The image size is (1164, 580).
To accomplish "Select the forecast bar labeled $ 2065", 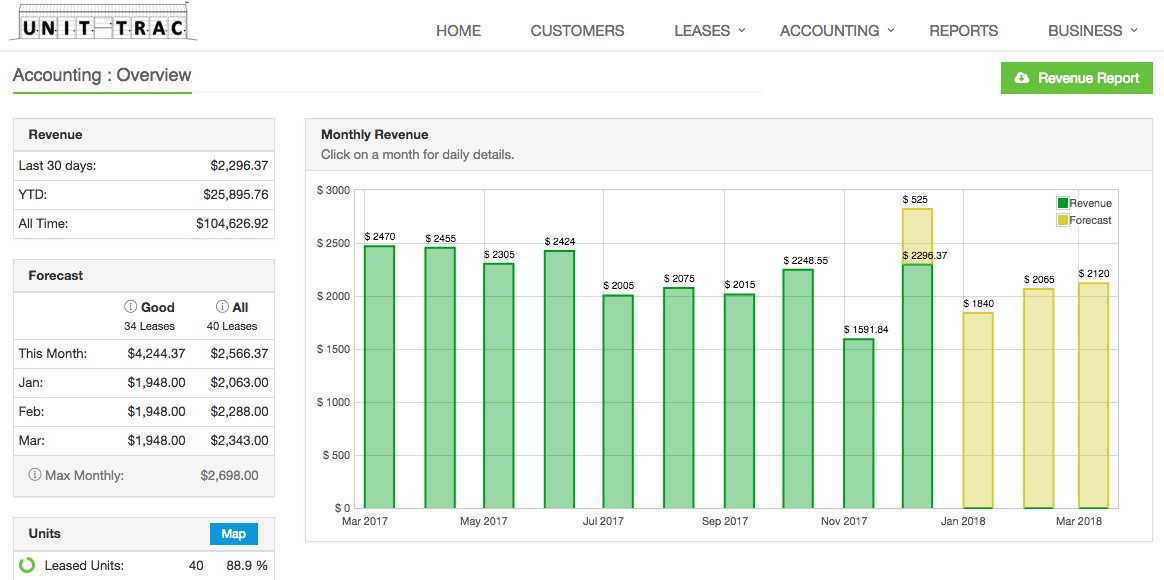I will [x=1039, y=399].
